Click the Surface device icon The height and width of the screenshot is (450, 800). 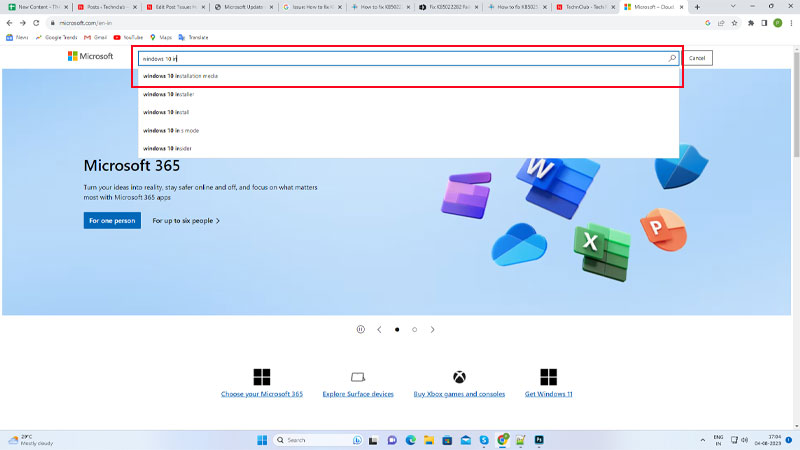[358, 377]
